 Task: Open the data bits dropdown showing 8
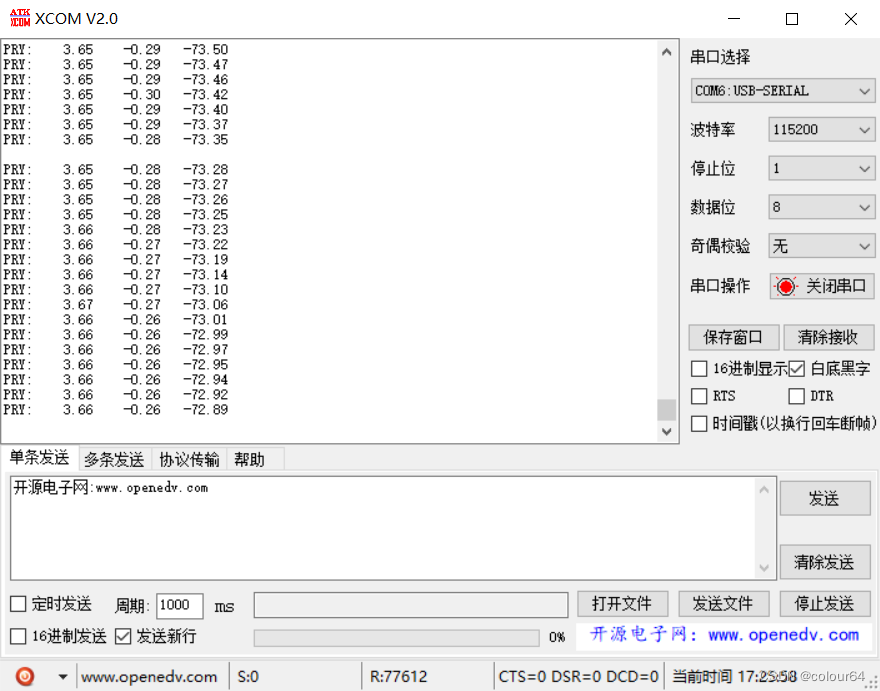(821, 207)
